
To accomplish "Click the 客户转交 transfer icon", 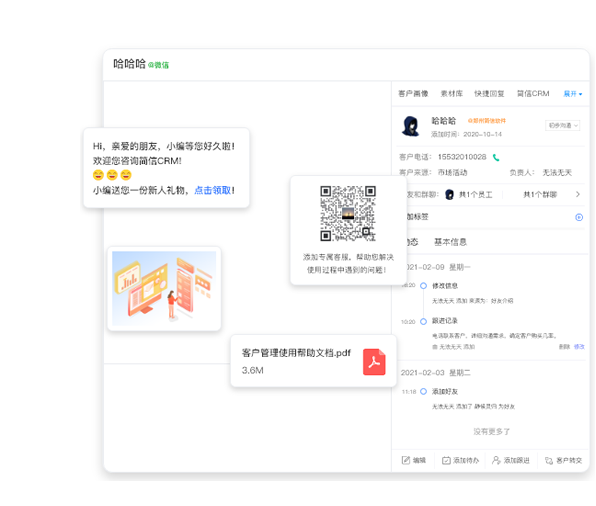I will pos(549,460).
